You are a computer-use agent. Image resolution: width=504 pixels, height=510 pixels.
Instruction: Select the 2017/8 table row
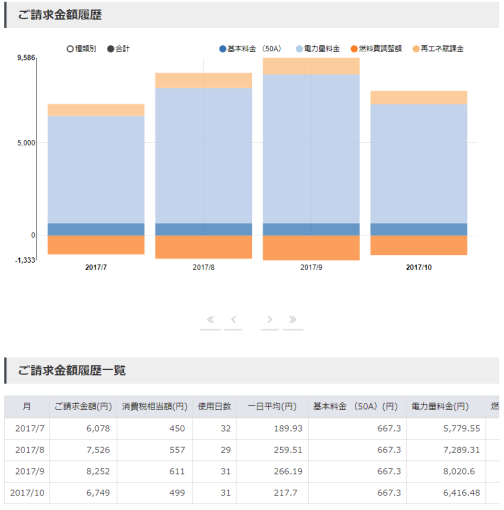coord(252,450)
